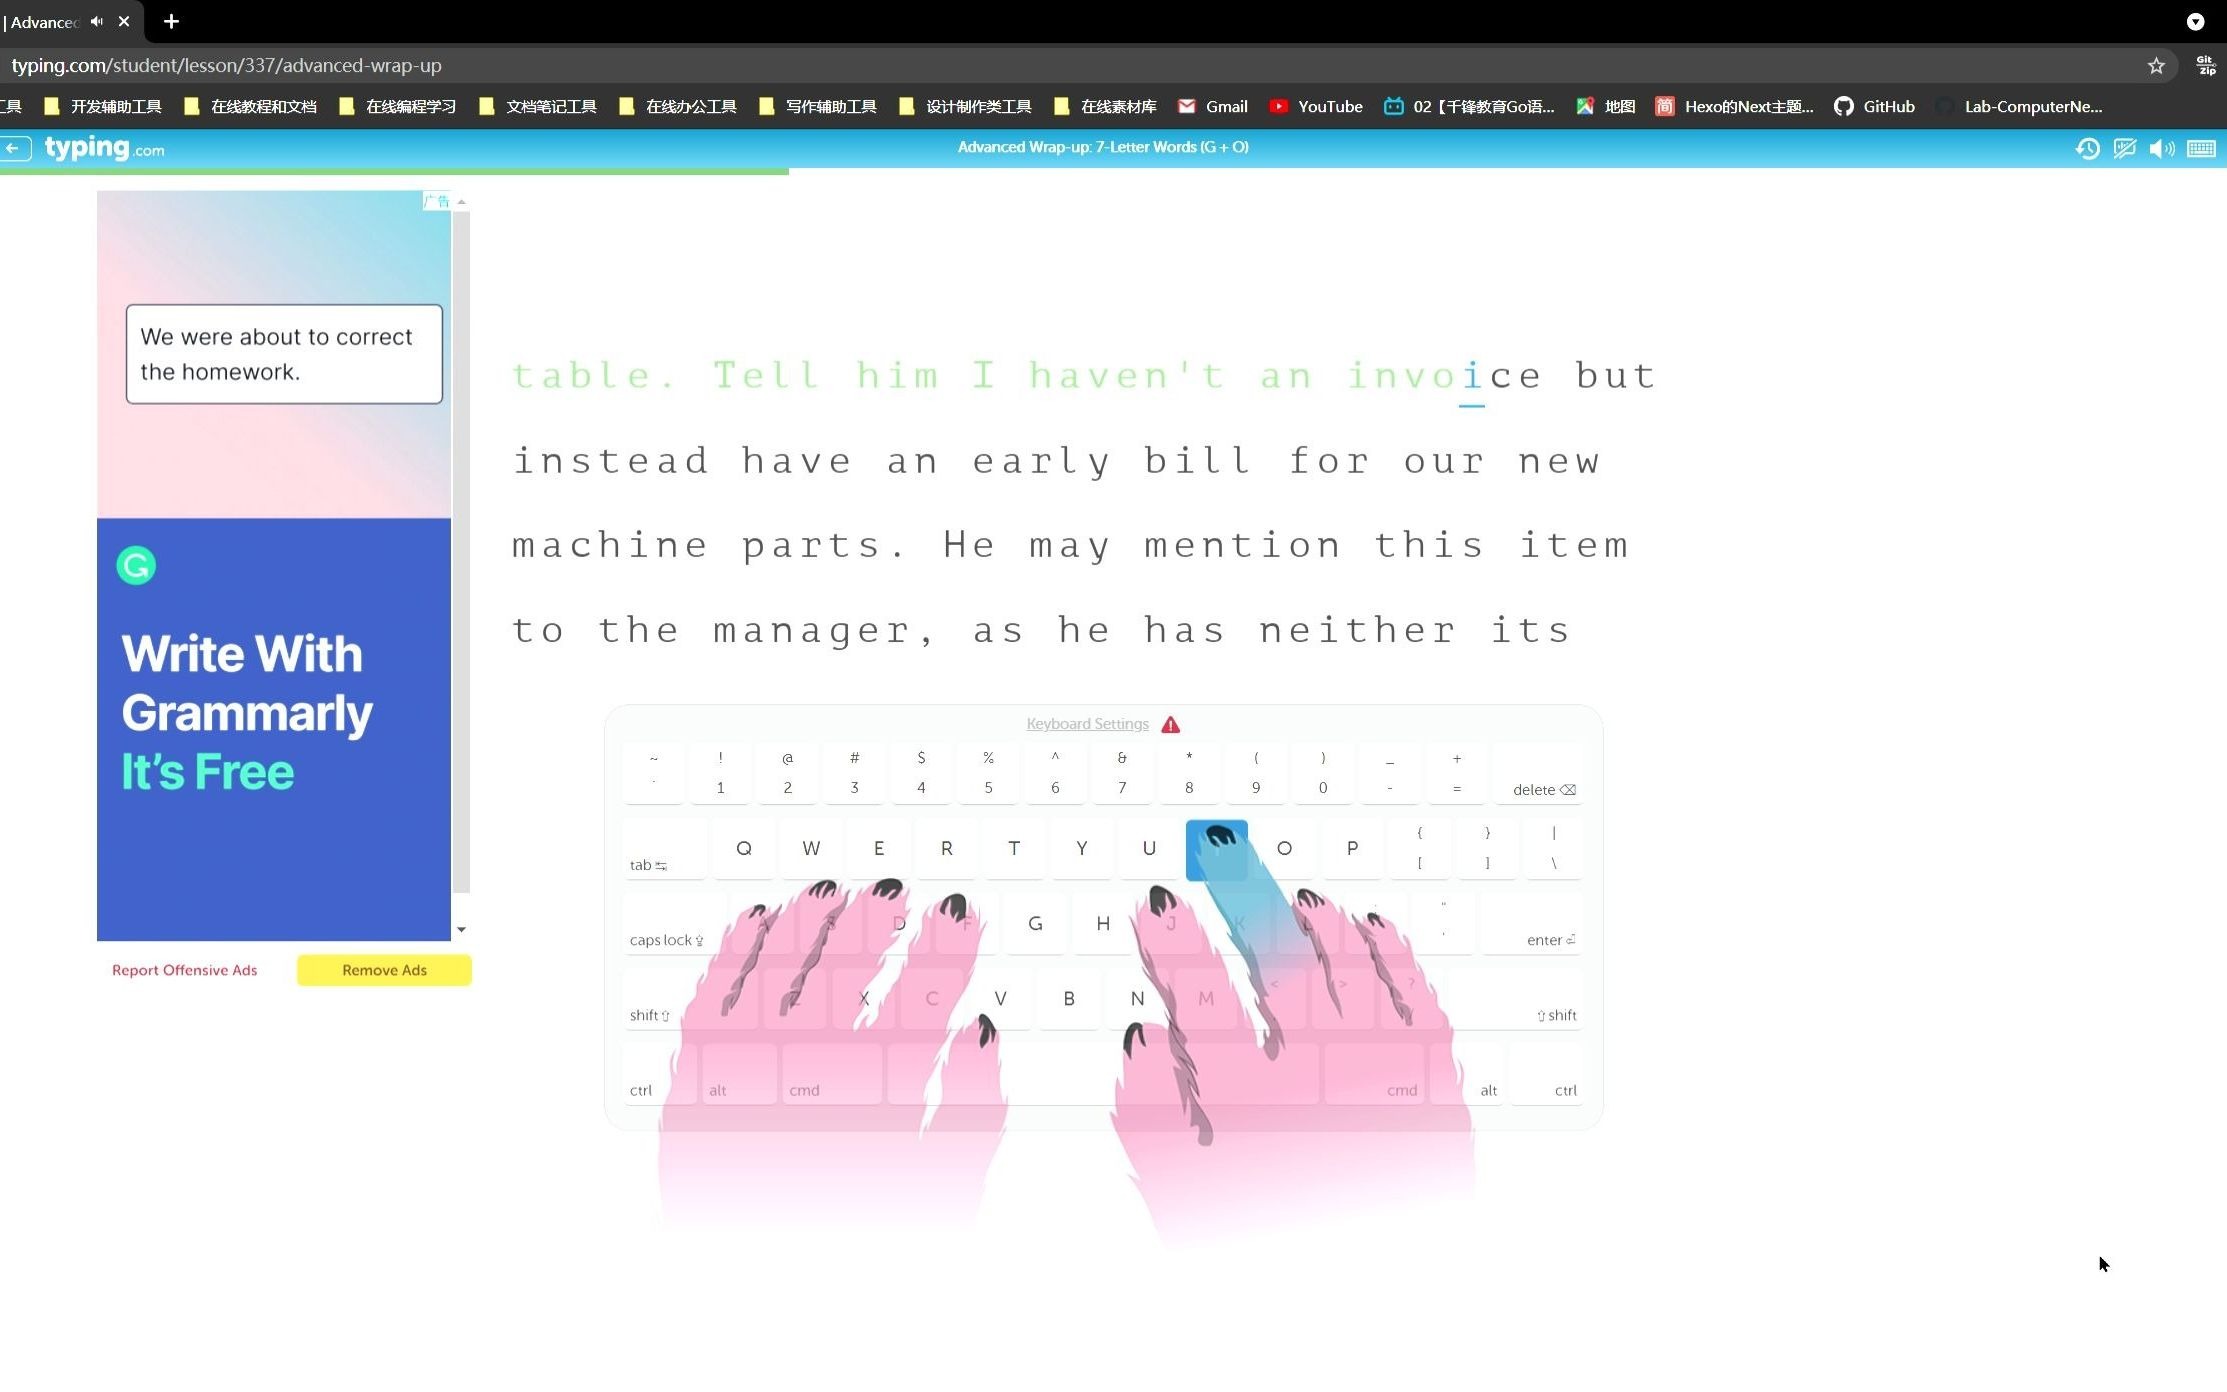
Task: Open Keyboard Settings panel
Action: pos(1087,723)
